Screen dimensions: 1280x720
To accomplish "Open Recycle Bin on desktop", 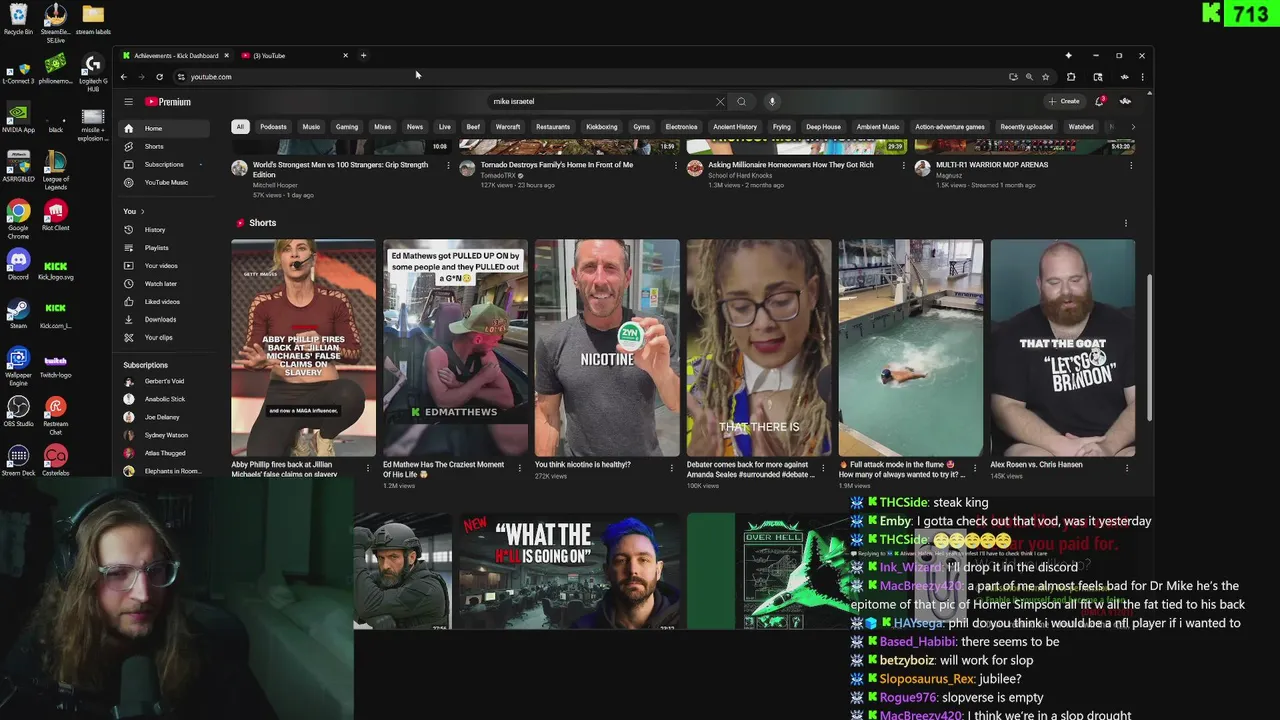I will point(18,19).
